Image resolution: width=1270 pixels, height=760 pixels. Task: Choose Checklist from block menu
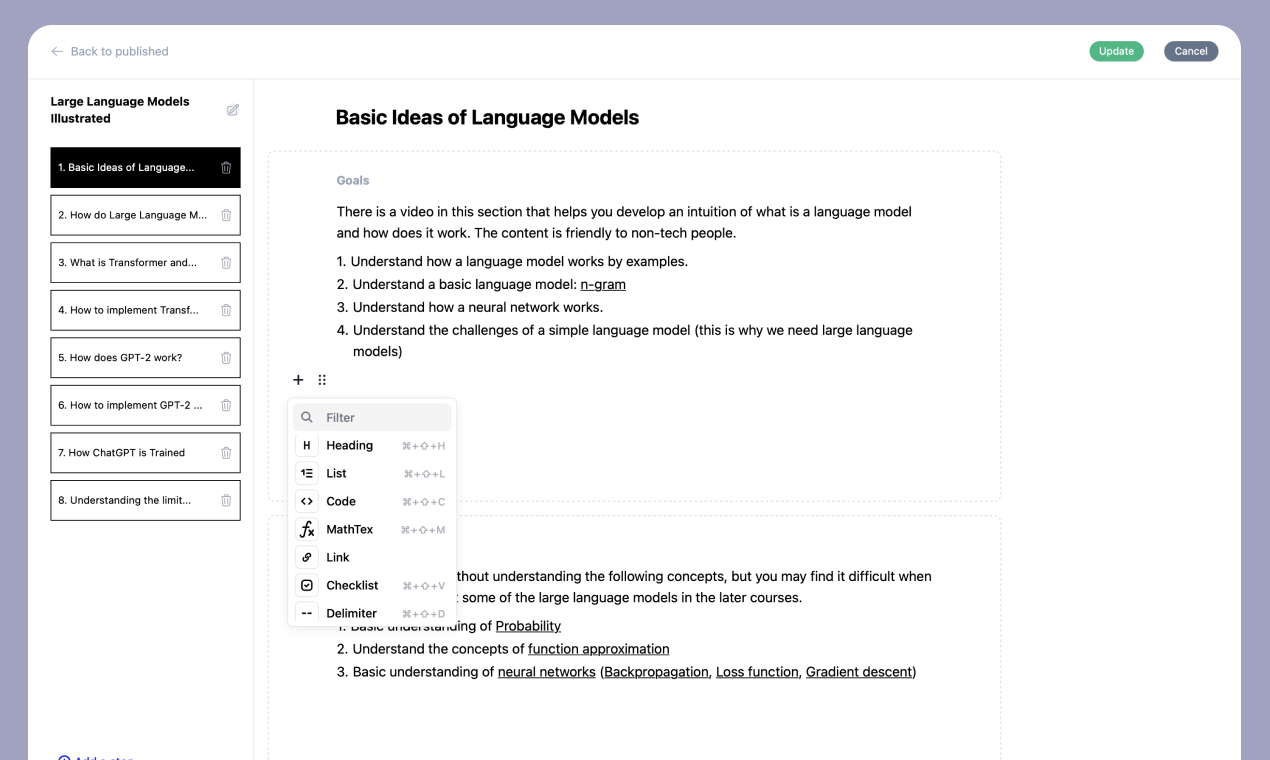point(372,585)
